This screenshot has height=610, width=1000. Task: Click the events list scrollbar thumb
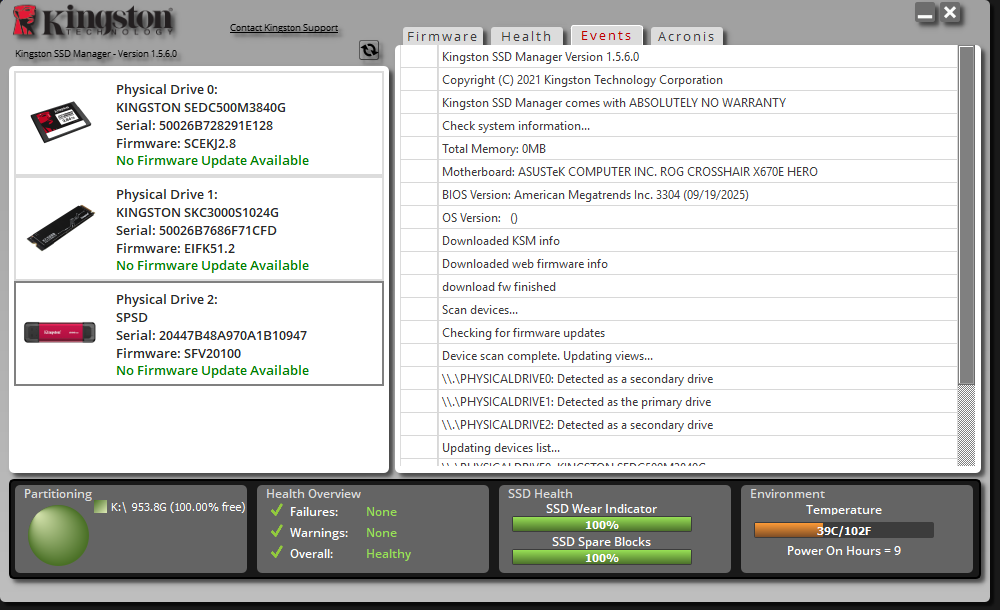point(967,215)
